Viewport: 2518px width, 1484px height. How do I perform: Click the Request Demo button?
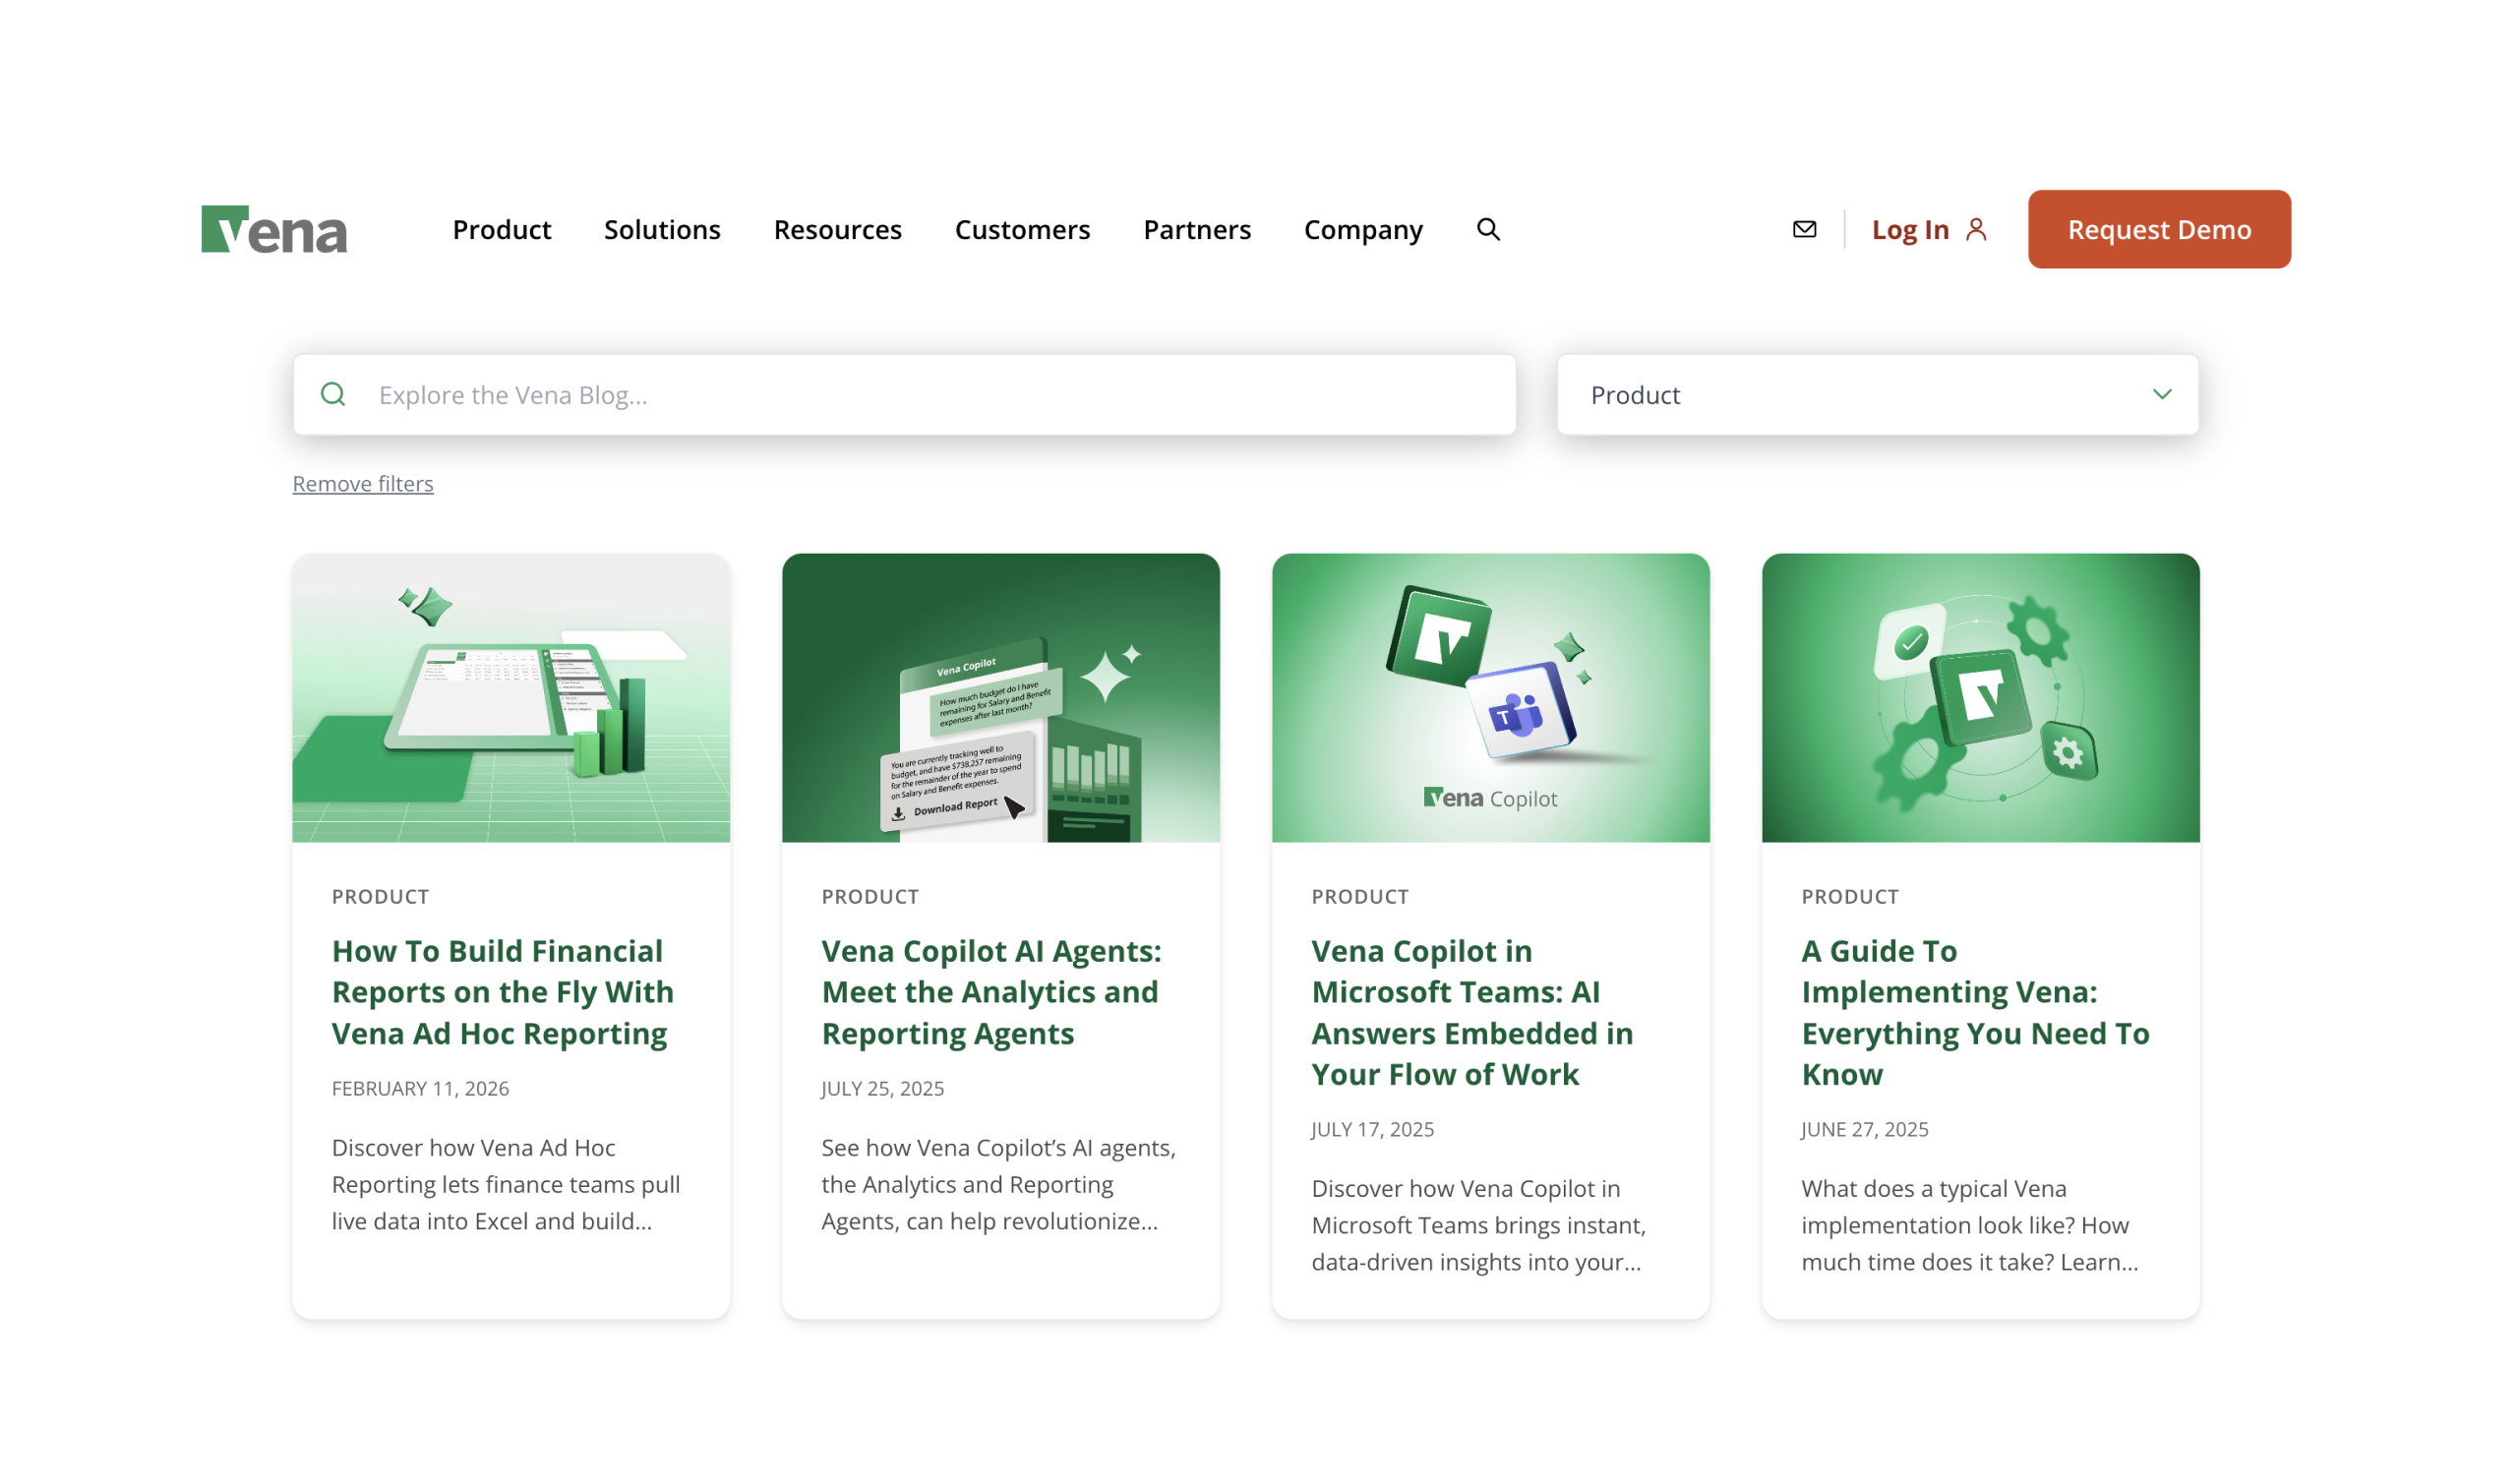[x=2159, y=230]
